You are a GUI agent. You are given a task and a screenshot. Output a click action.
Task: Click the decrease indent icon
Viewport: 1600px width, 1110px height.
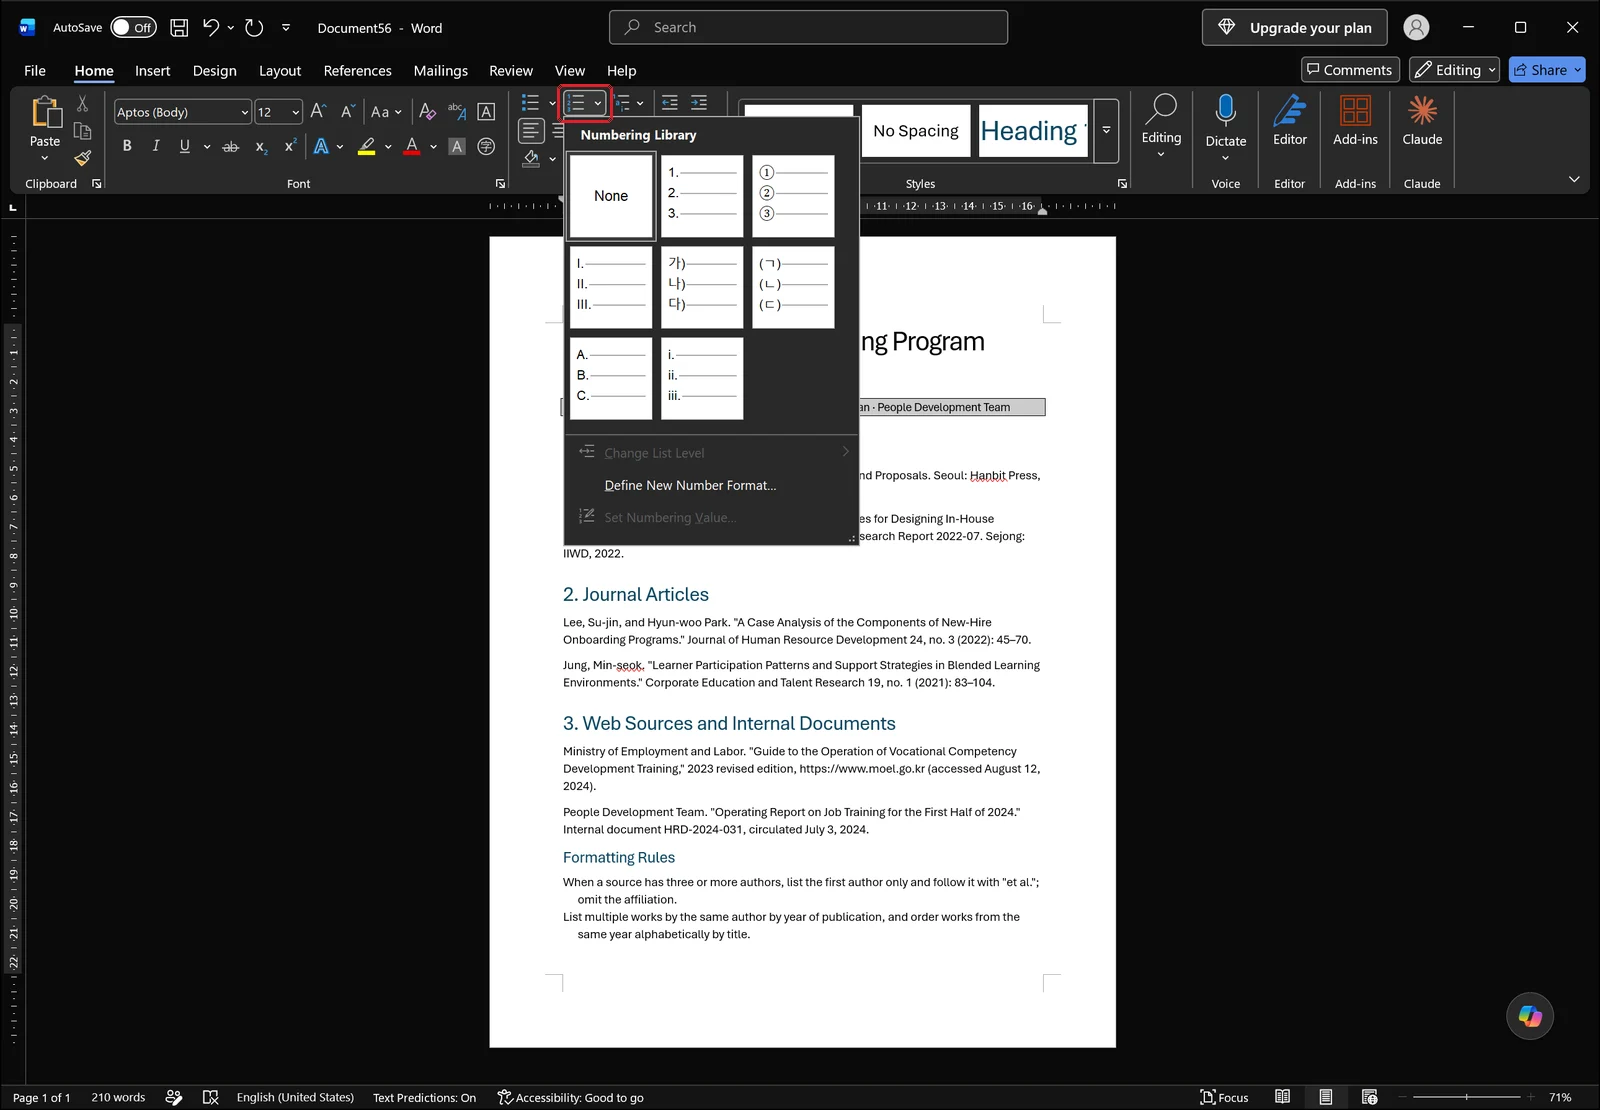(x=670, y=102)
